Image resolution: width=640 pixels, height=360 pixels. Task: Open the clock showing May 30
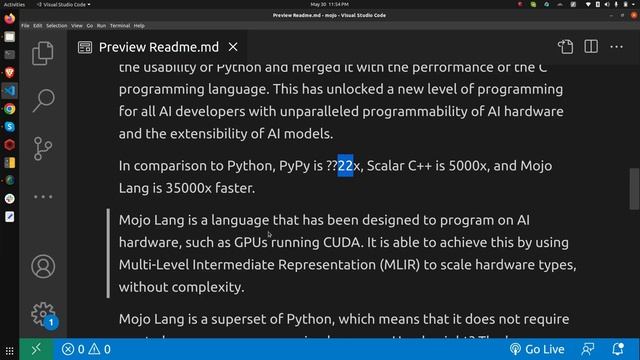click(x=329, y=4)
